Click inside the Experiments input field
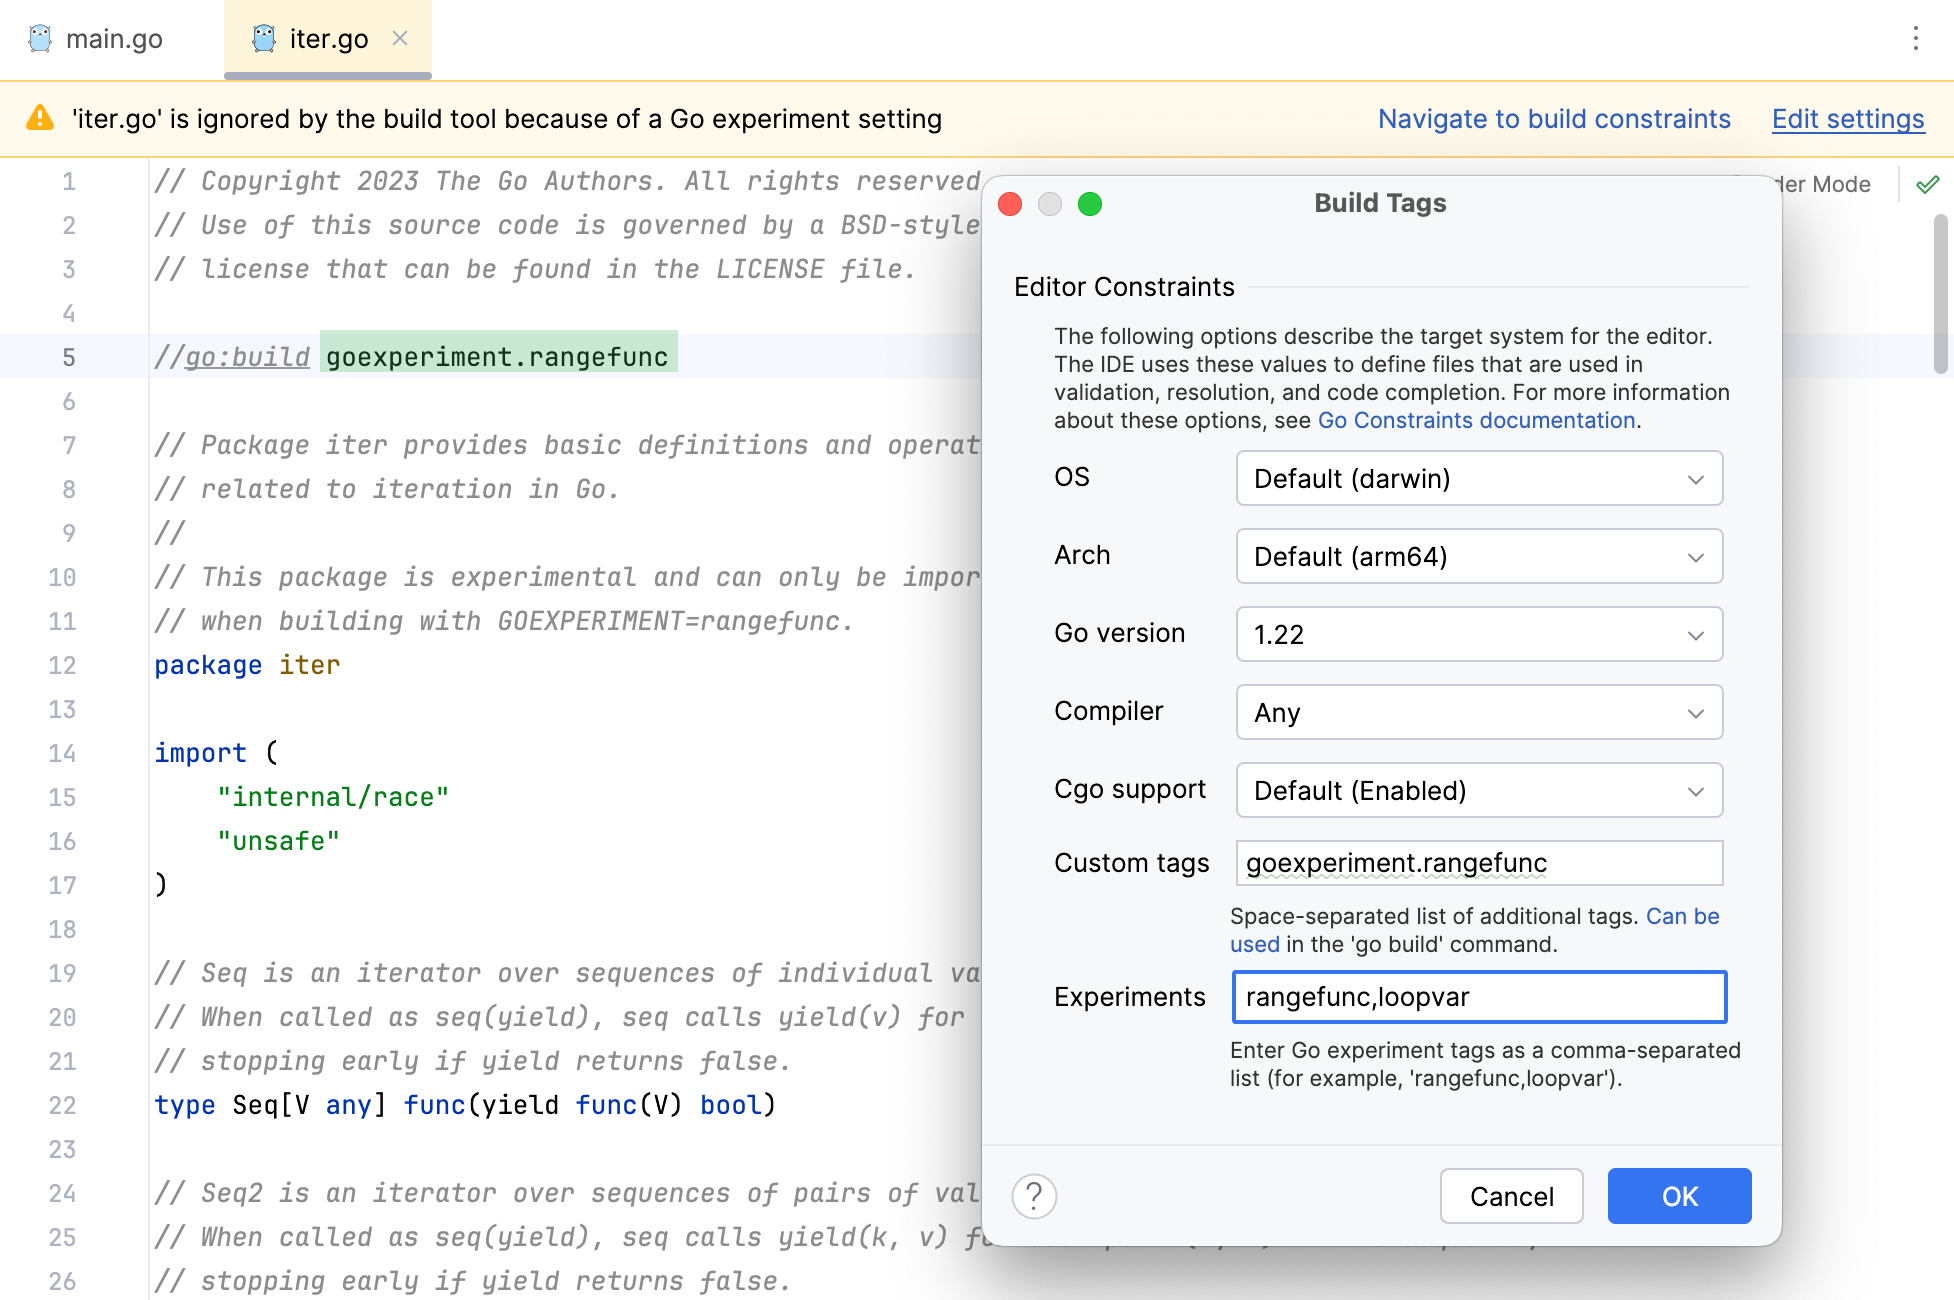The image size is (1954, 1300). tap(1478, 996)
